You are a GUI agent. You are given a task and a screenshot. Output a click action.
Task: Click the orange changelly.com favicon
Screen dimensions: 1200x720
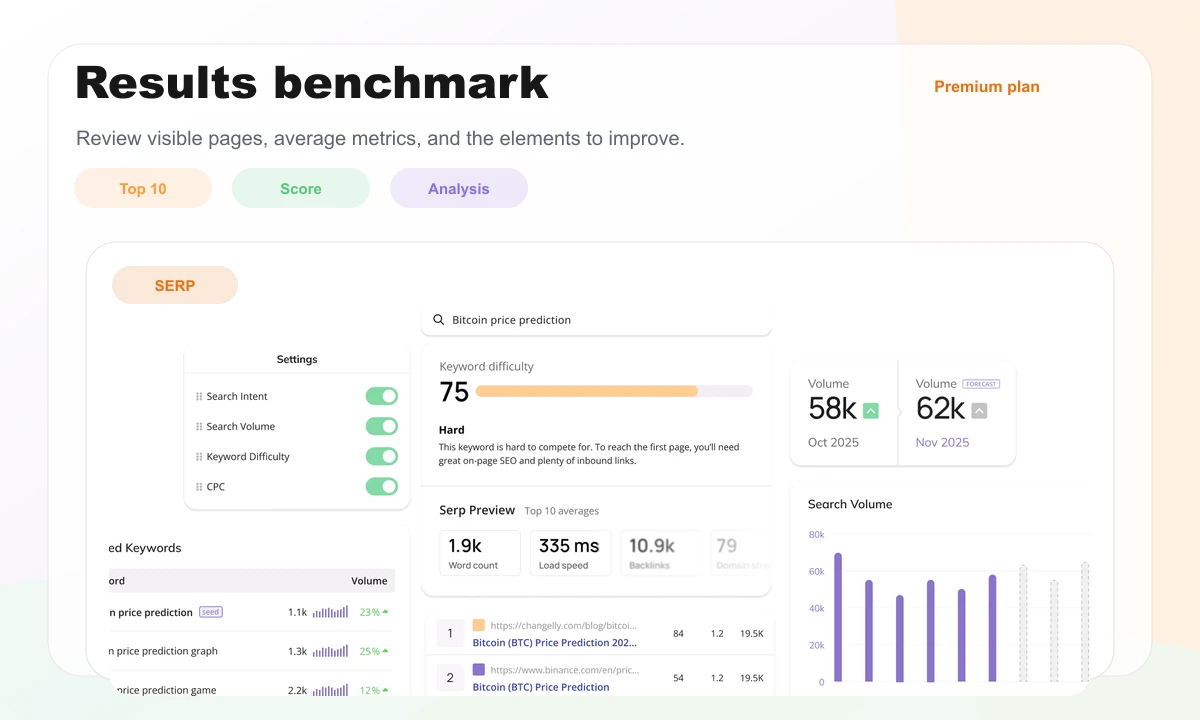[478, 625]
